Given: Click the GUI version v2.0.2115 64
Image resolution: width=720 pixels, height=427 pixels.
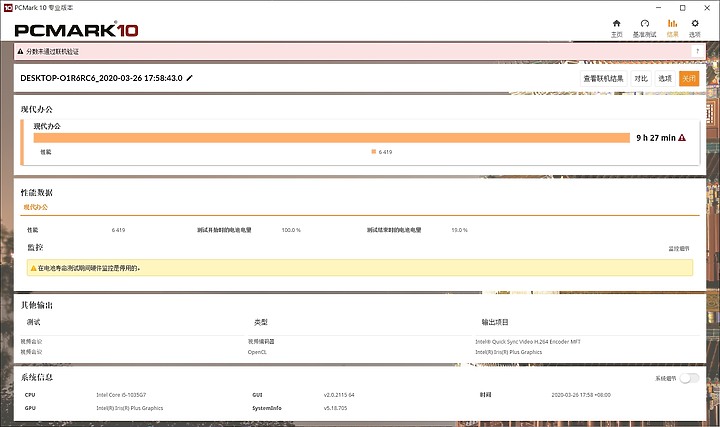Looking at the screenshot, I should (x=339, y=395).
